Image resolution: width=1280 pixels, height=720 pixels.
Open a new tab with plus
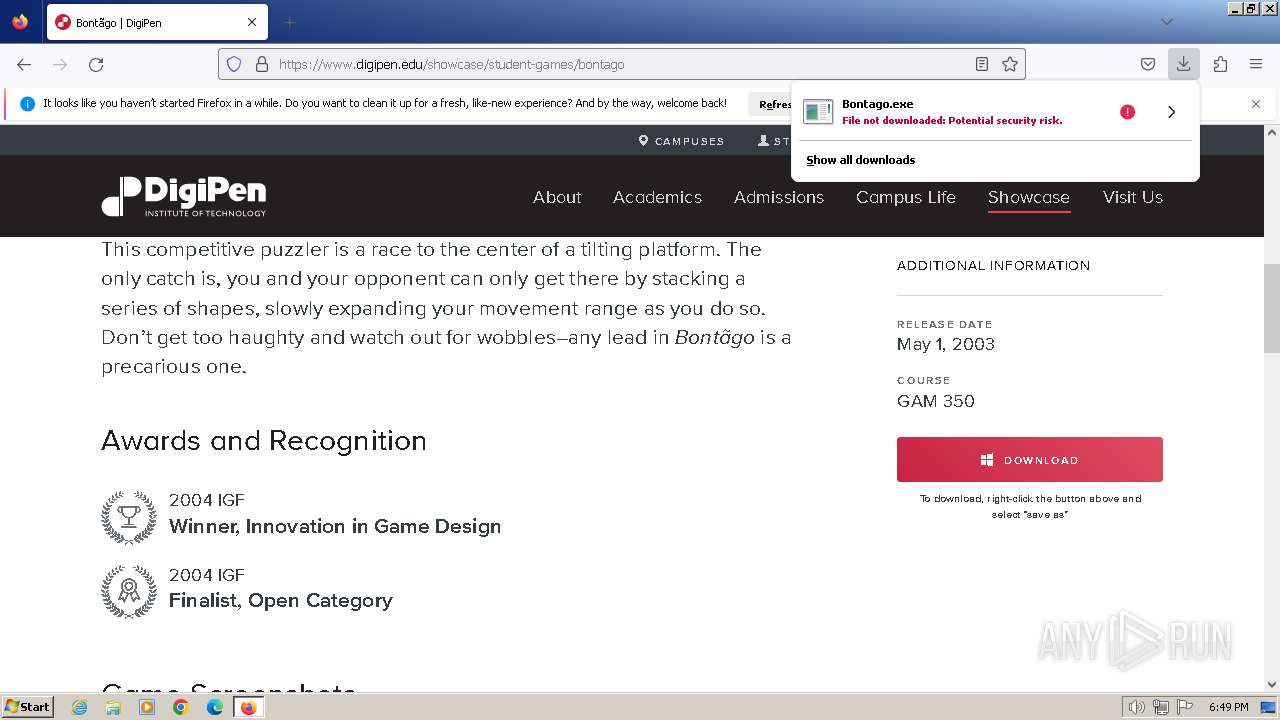click(x=289, y=22)
